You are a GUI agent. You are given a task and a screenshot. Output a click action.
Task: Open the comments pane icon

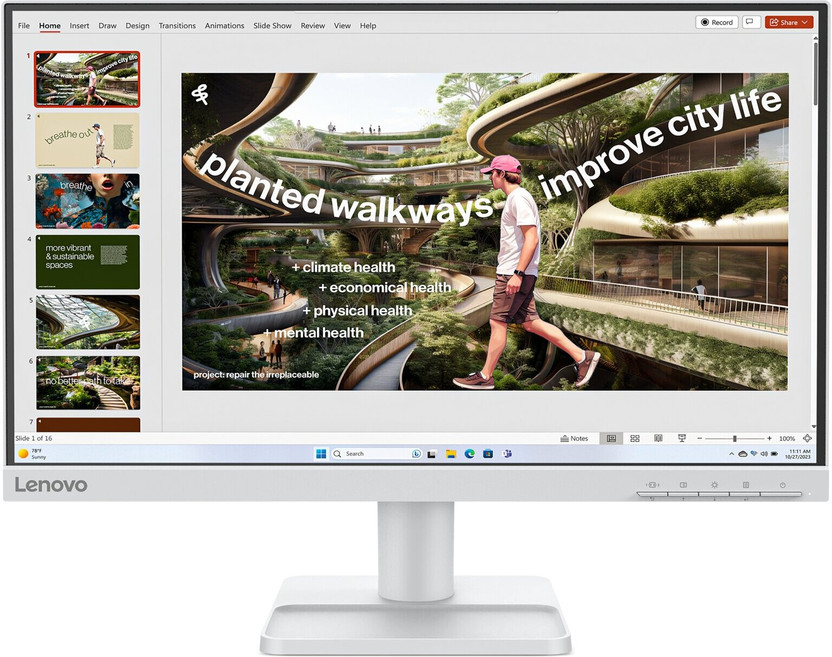(751, 22)
